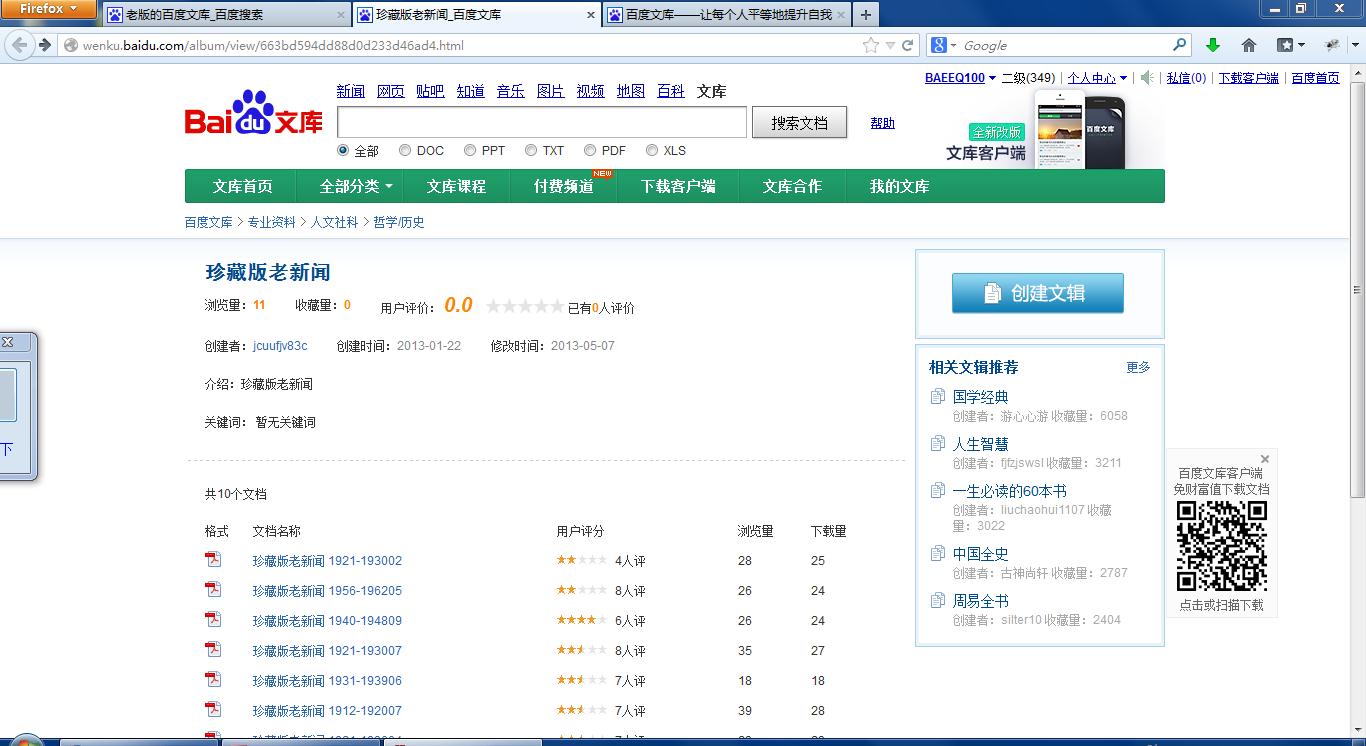The width and height of the screenshot is (1366, 746).
Task: Click the Google search magnifier icon
Action: coord(1180,45)
